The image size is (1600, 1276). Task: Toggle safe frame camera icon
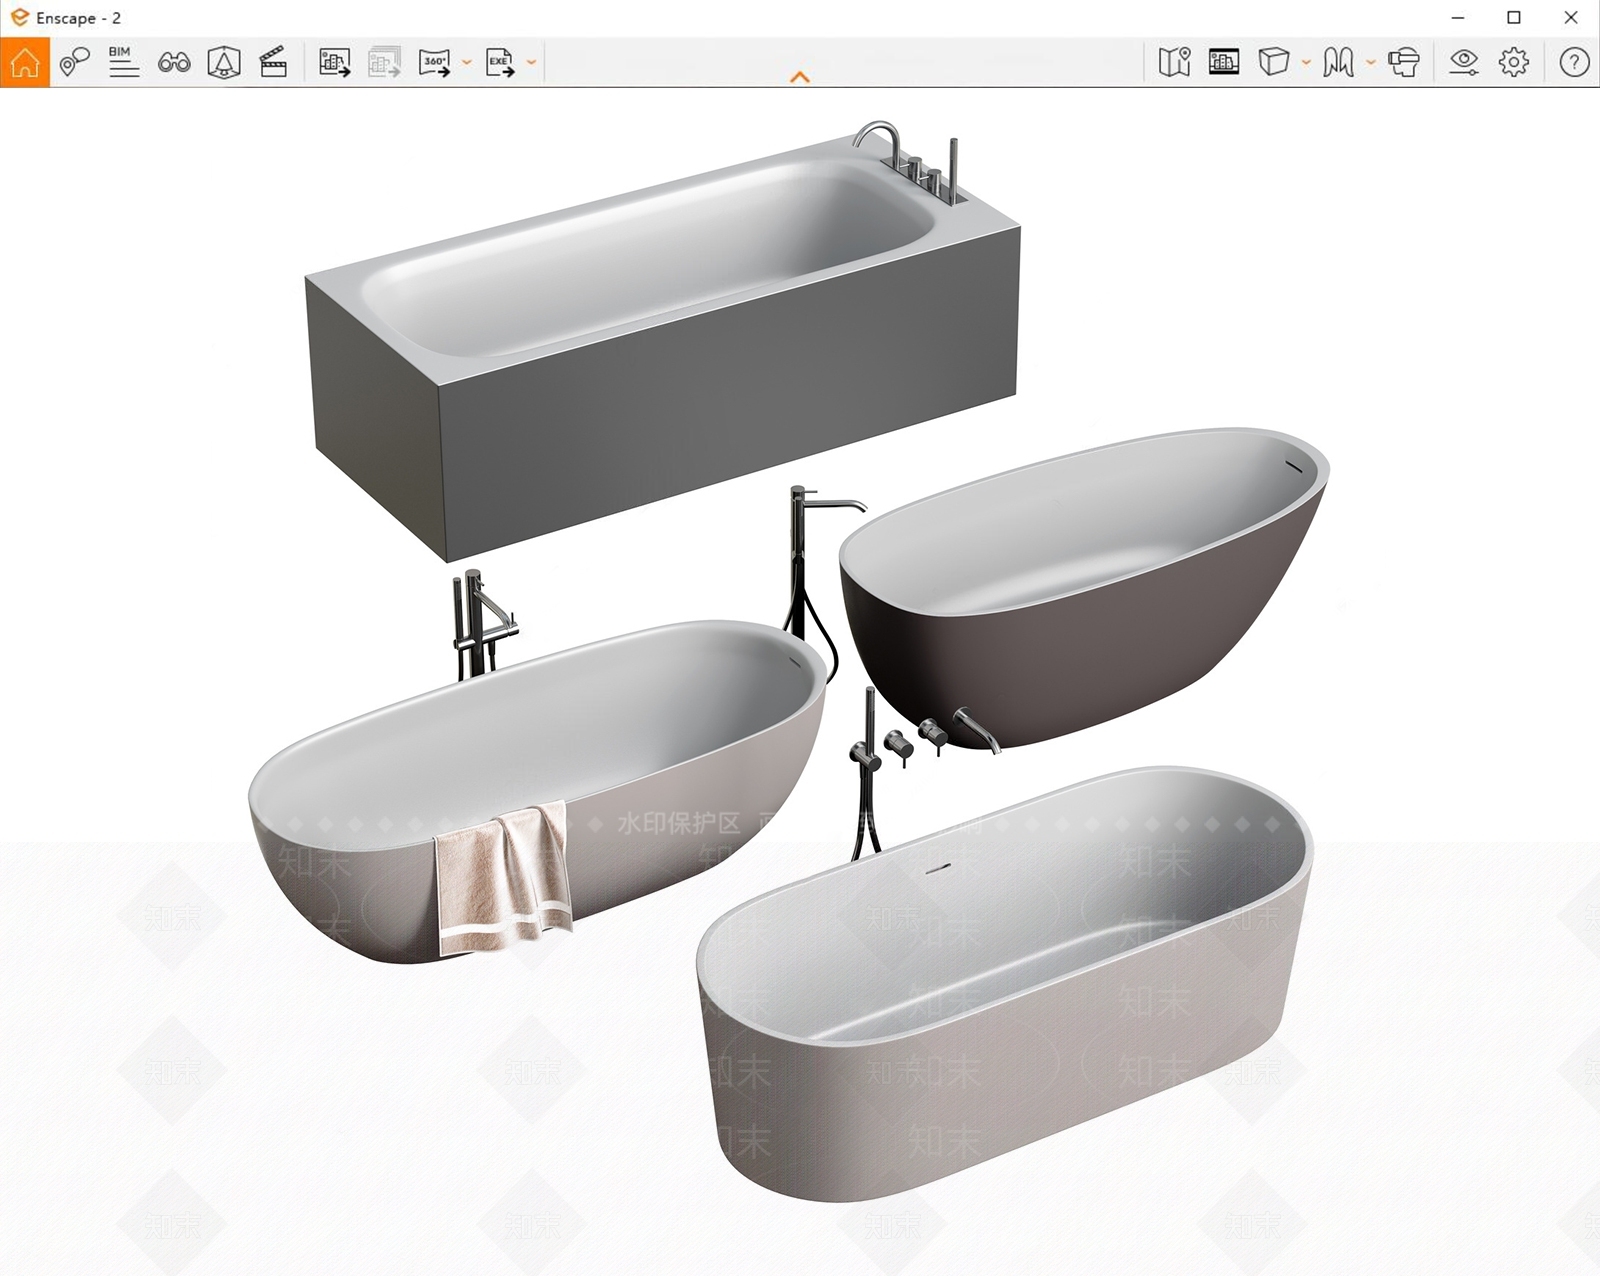(x=224, y=62)
